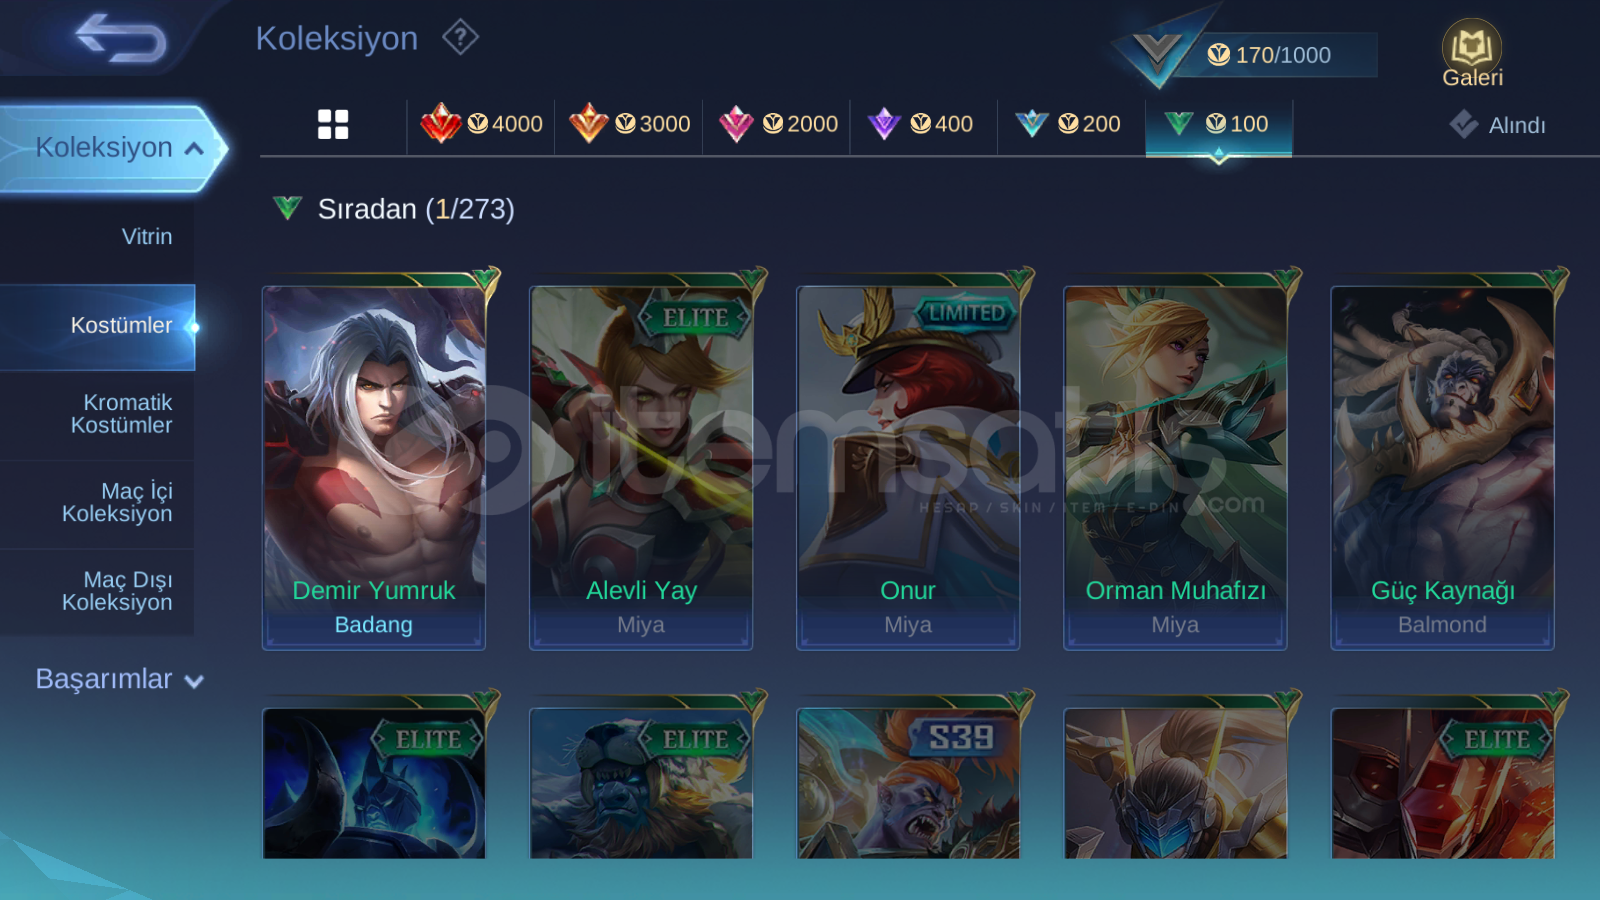Toggle the Alındı owned filter
1600x900 pixels.
[1497, 125]
